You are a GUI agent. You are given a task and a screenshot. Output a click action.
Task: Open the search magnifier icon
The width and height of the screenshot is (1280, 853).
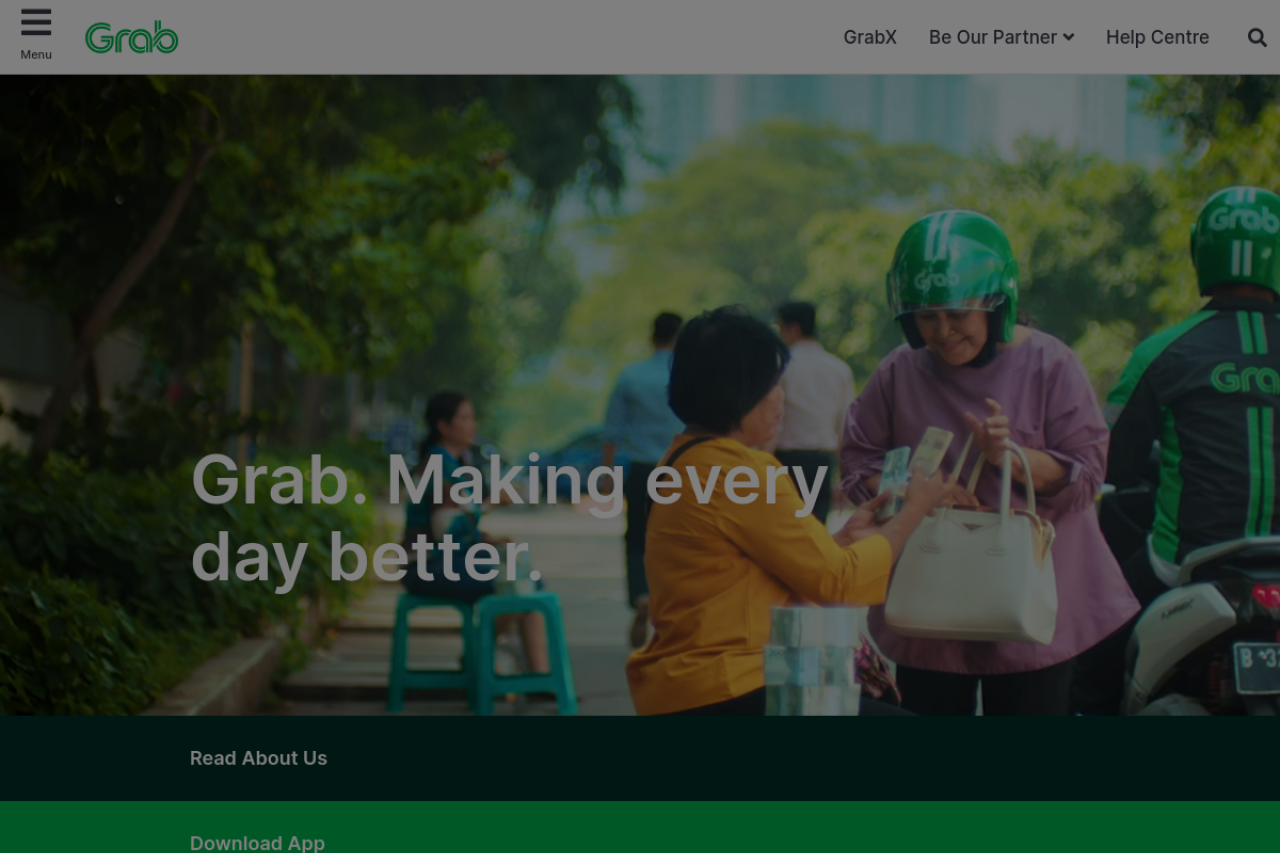[1257, 37]
